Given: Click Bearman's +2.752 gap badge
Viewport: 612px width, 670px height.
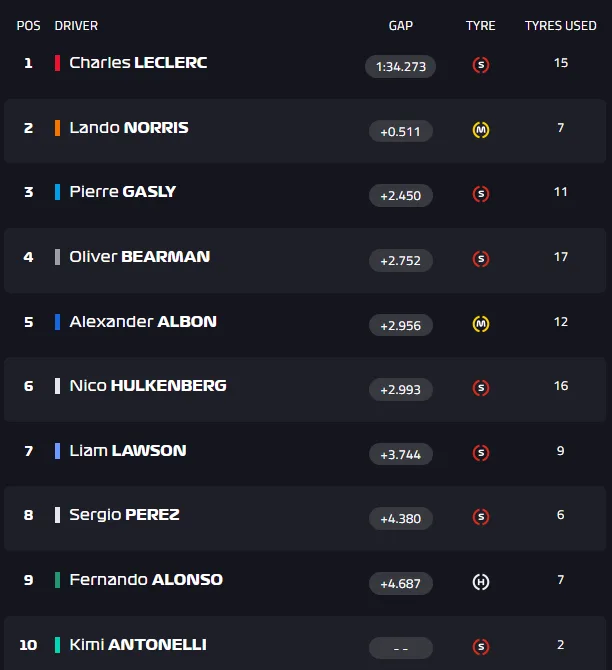Looking at the screenshot, I should point(400,260).
